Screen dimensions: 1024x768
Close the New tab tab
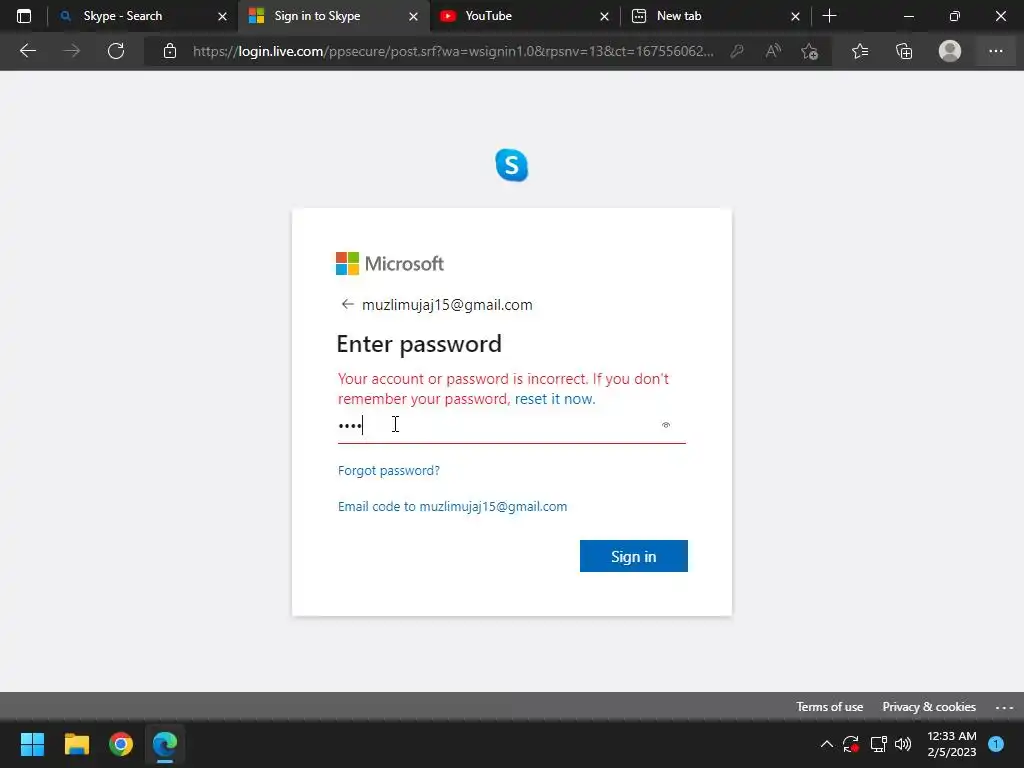[795, 16]
